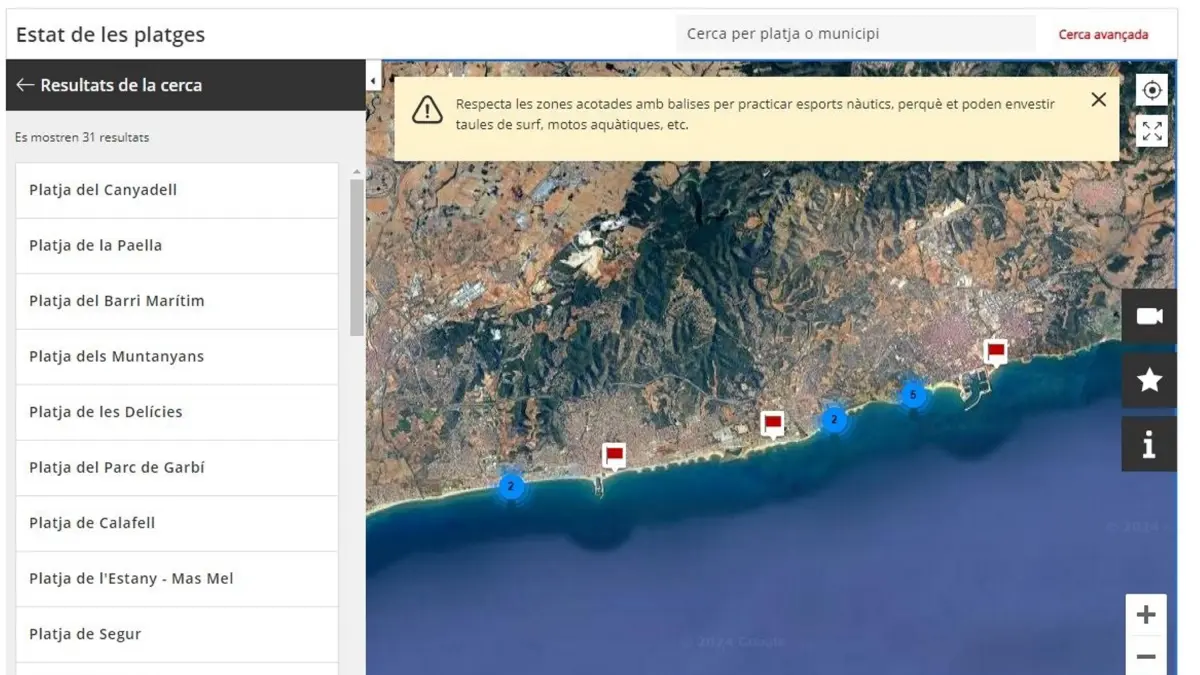
Task: Go back using the results arrow
Action: [x=25, y=85]
